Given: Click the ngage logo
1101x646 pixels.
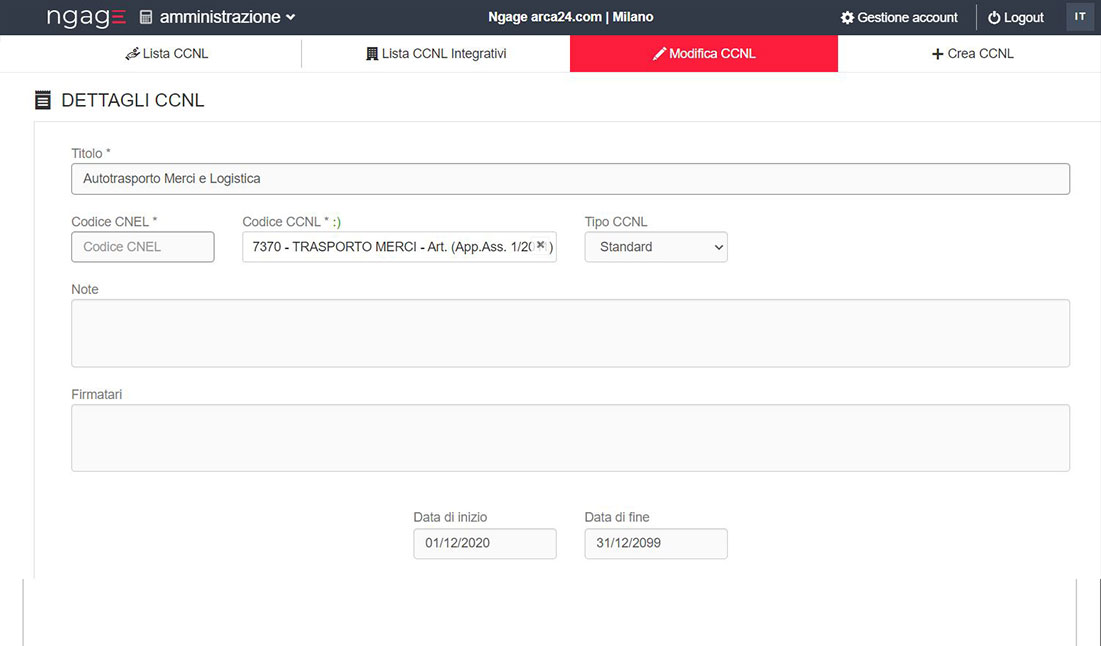Looking at the screenshot, I should [x=86, y=17].
